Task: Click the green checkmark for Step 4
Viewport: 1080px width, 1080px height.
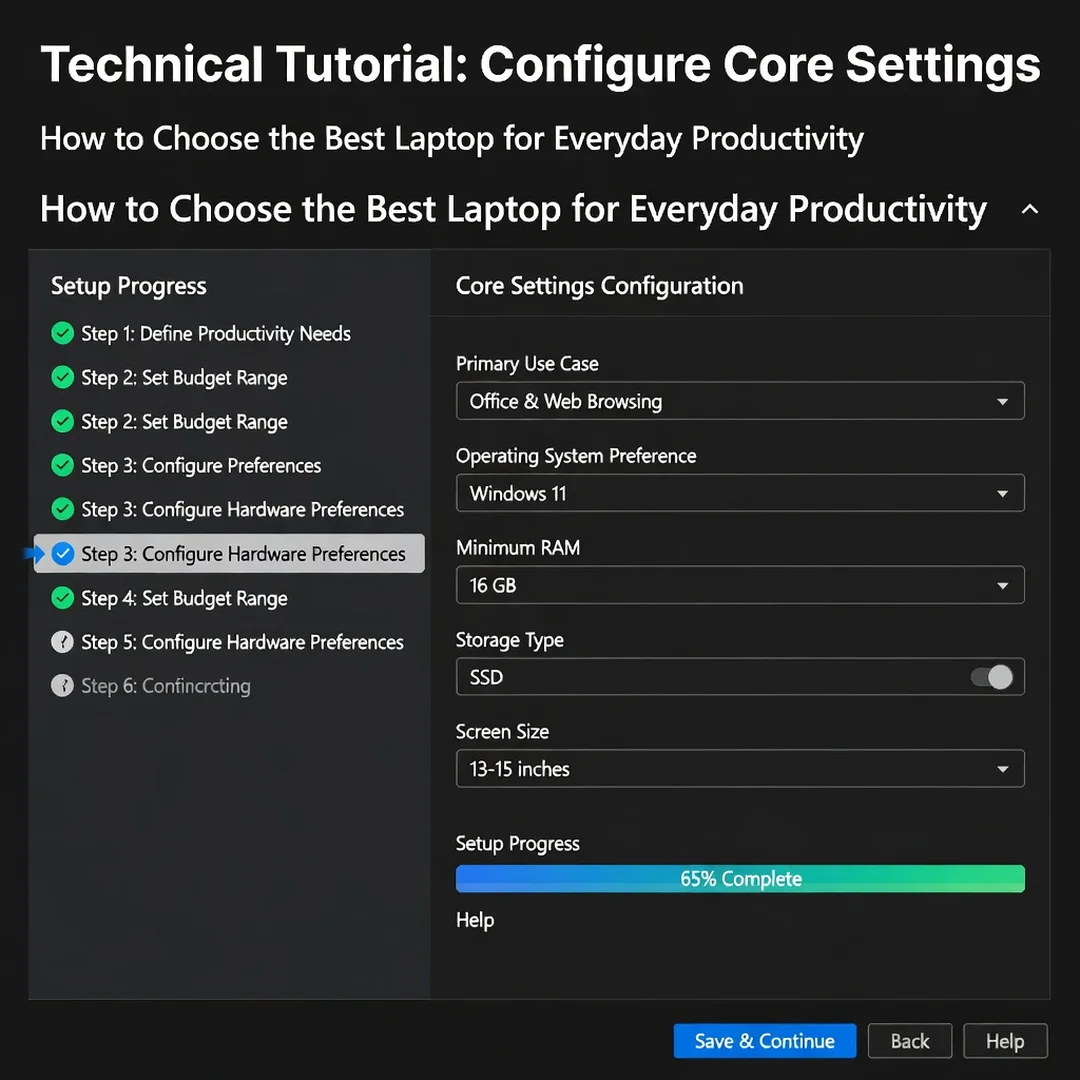Action: click(x=63, y=598)
